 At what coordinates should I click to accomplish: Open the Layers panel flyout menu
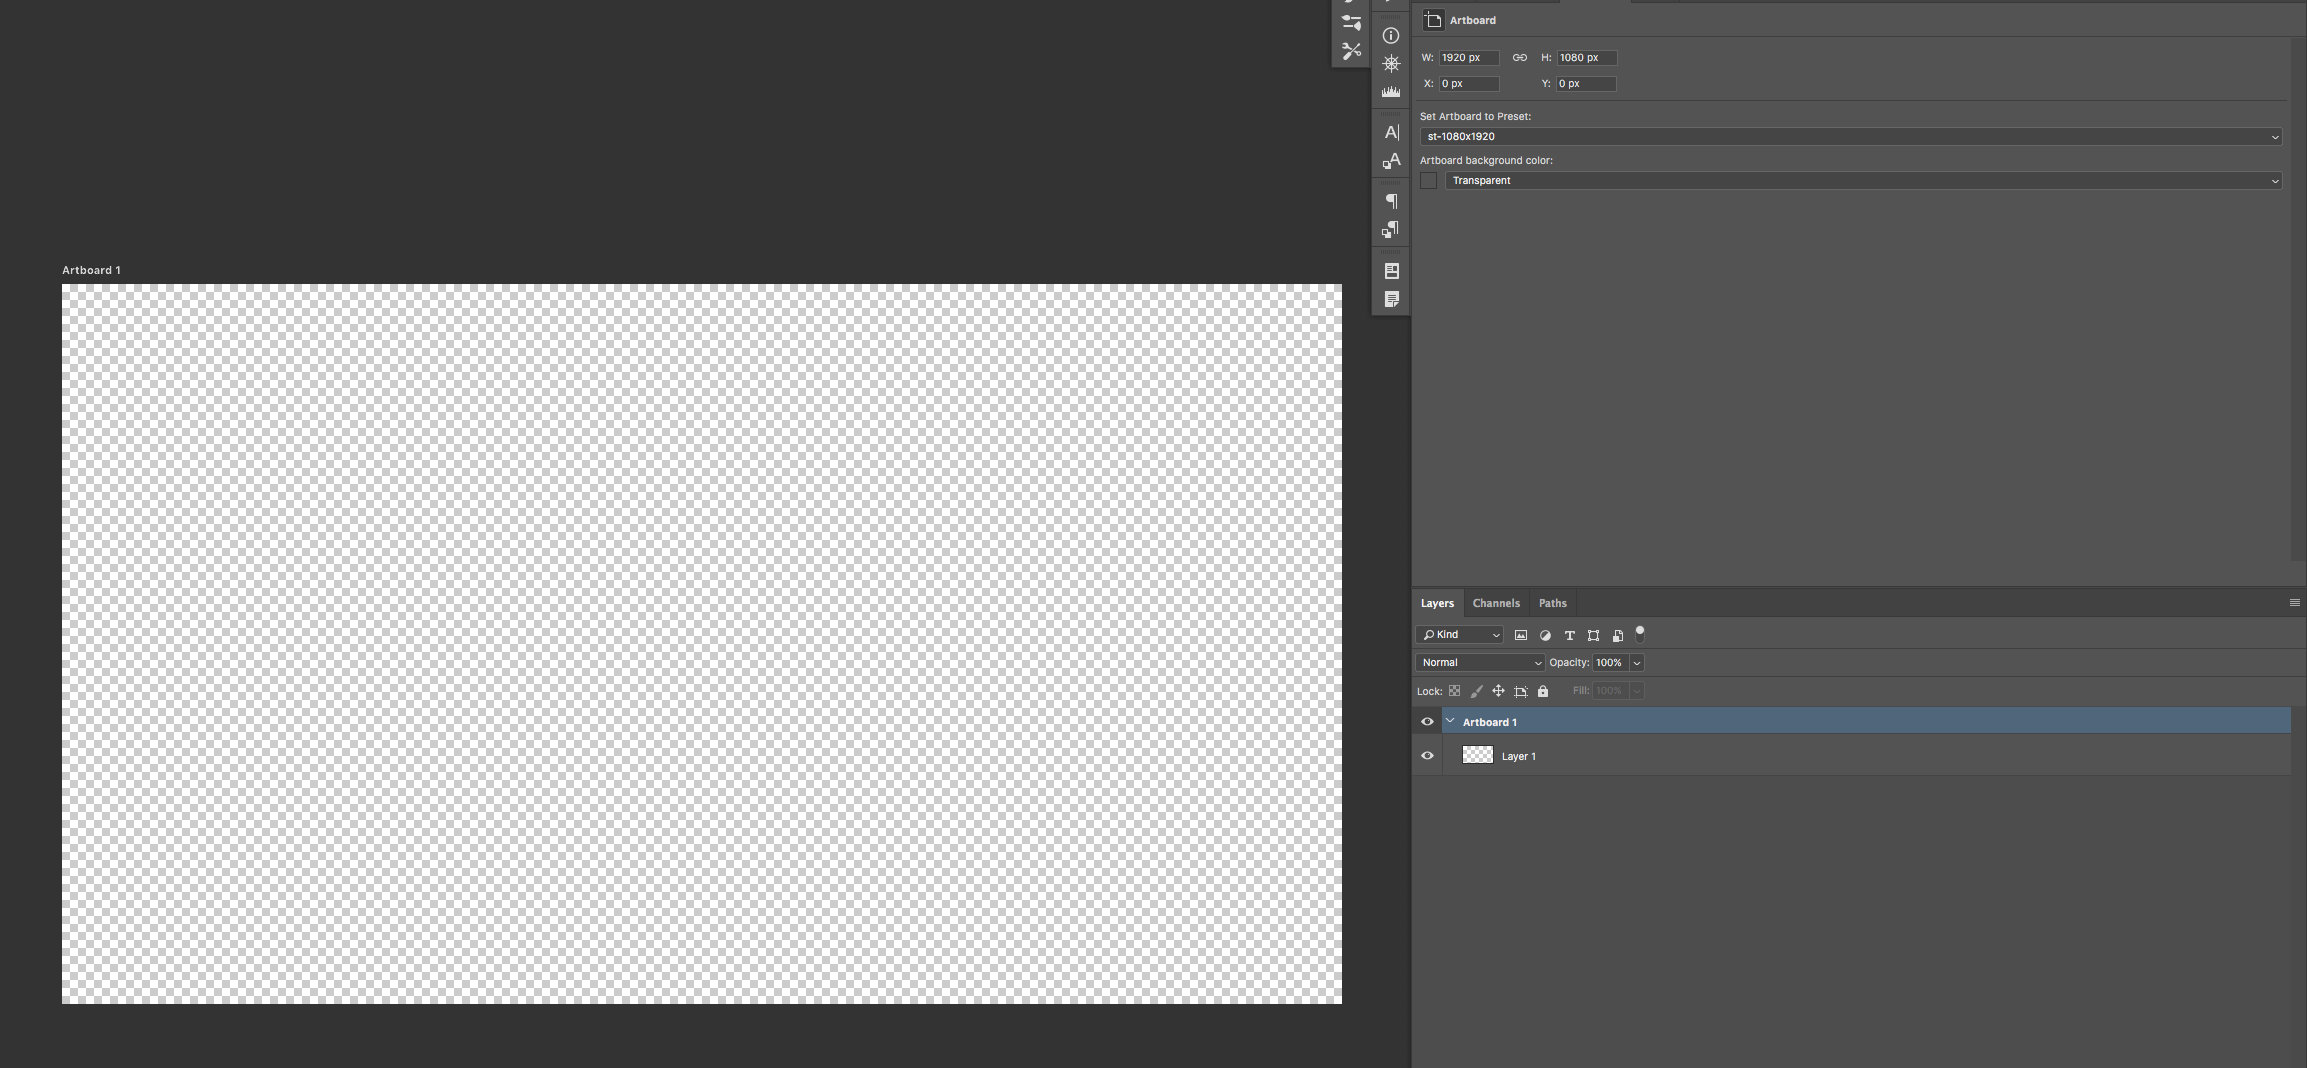coord(2294,603)
